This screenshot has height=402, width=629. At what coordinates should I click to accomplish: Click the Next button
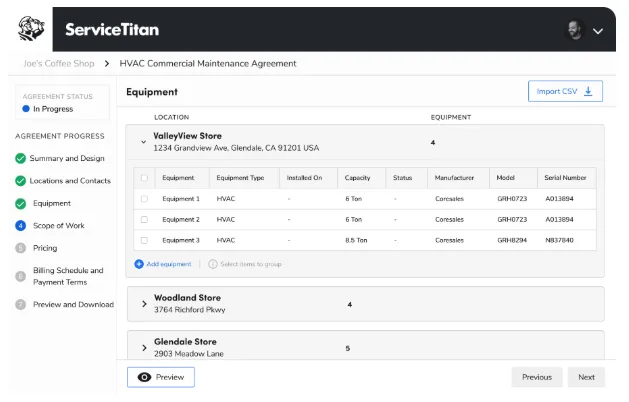586,377
